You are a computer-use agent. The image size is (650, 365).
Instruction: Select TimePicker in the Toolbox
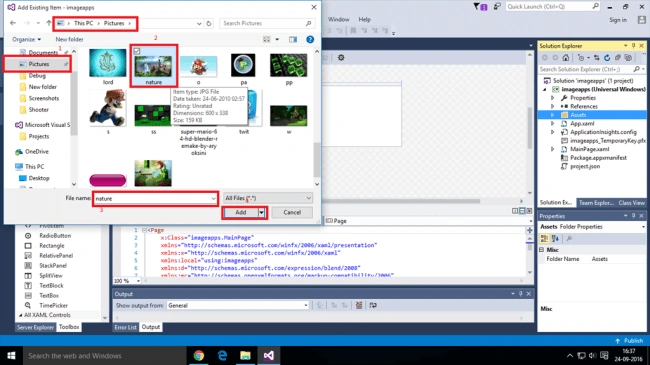click(x=53, y=305)
